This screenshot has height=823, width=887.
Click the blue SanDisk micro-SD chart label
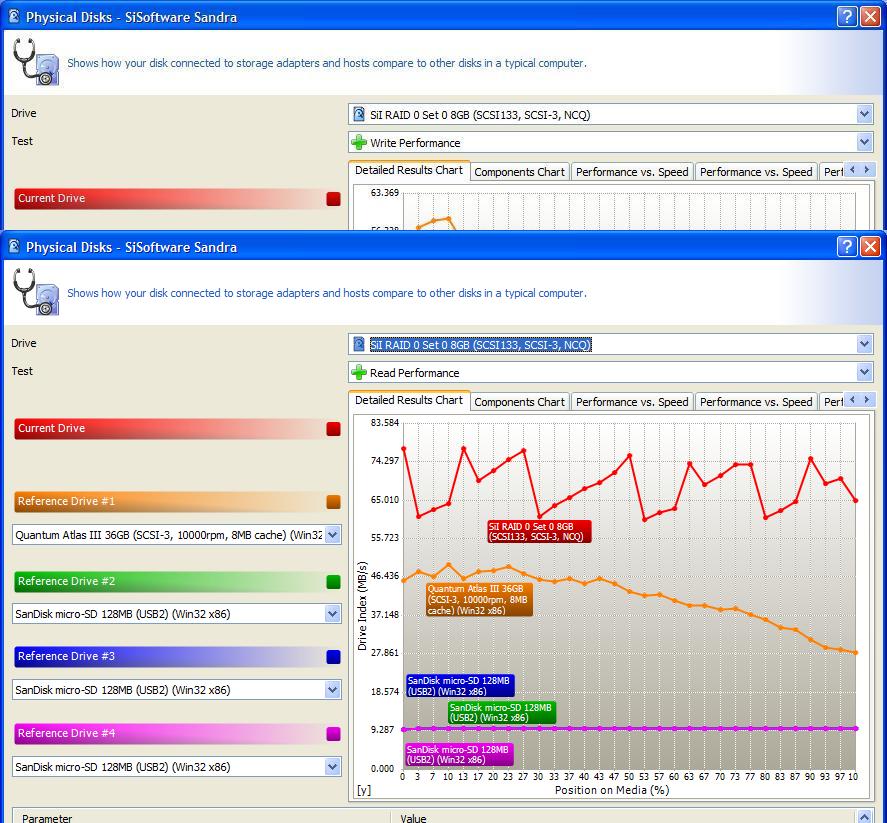pyautogui.click(x=460, y=686)
